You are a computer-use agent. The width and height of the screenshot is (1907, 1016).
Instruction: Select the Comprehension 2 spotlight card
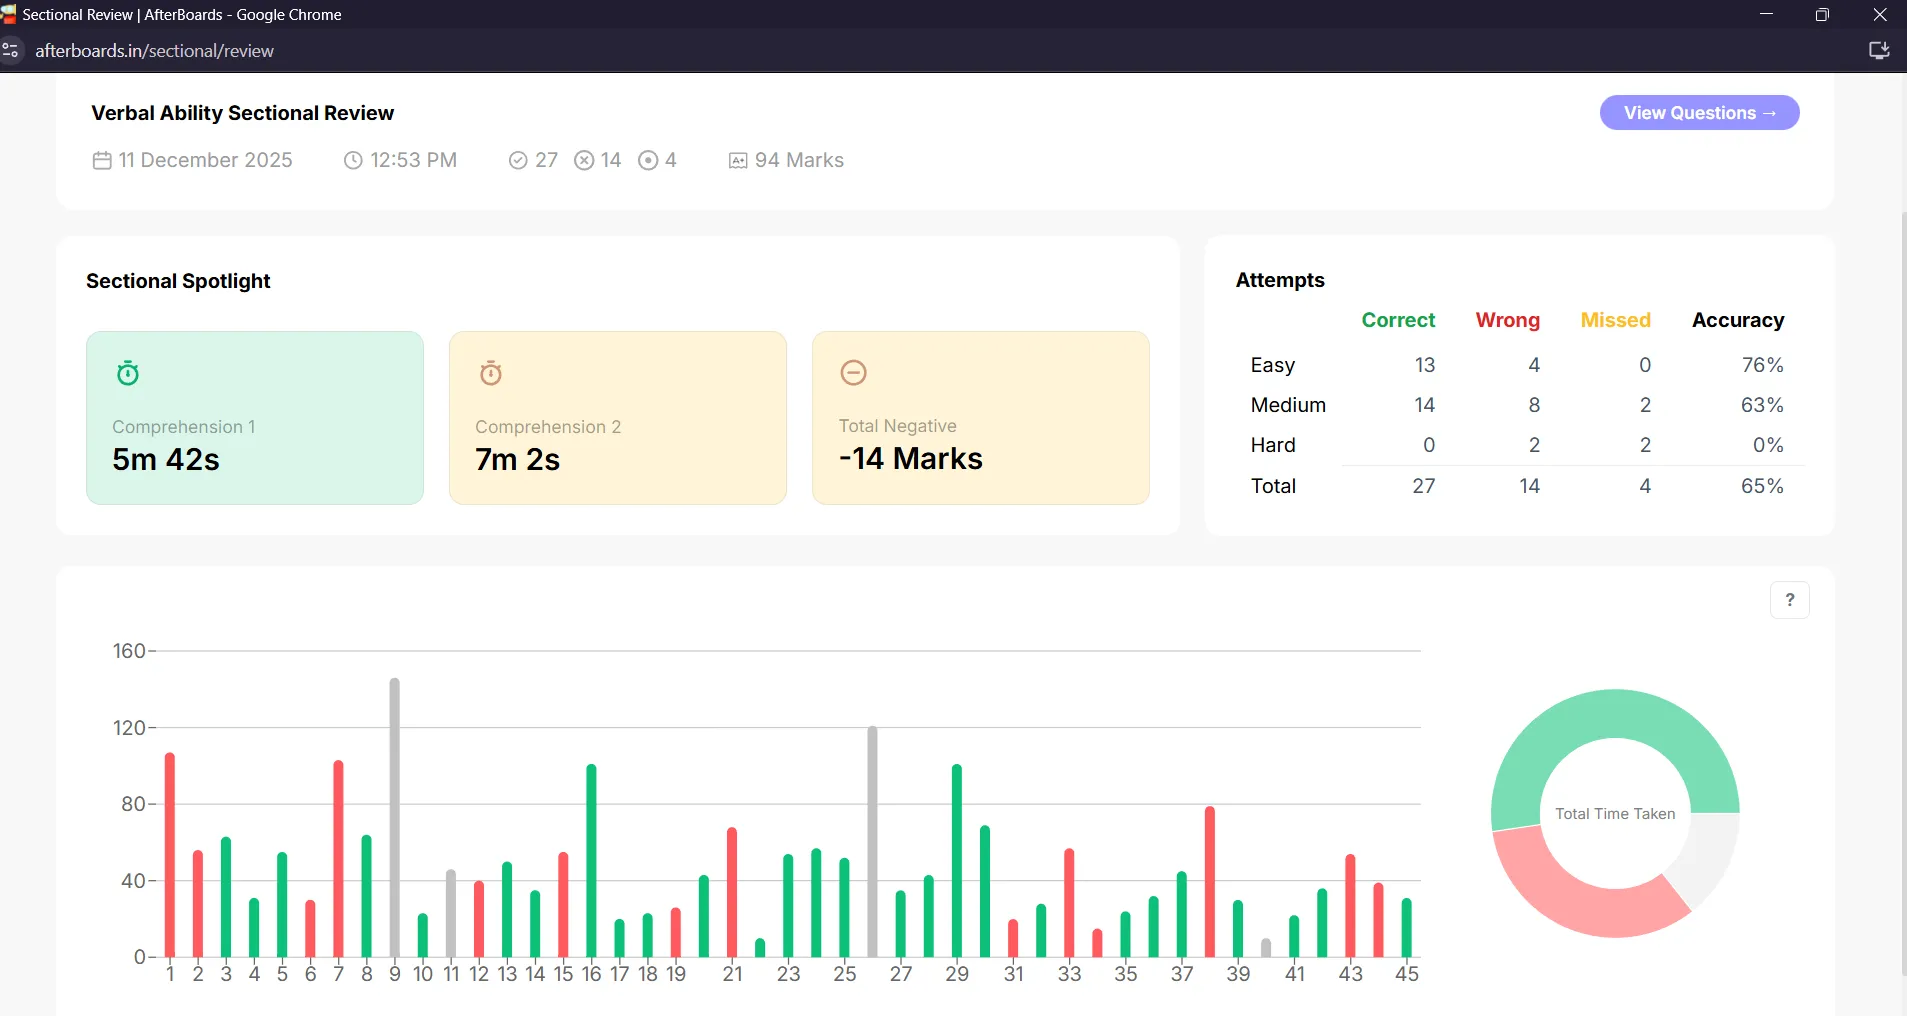(618, 418)
